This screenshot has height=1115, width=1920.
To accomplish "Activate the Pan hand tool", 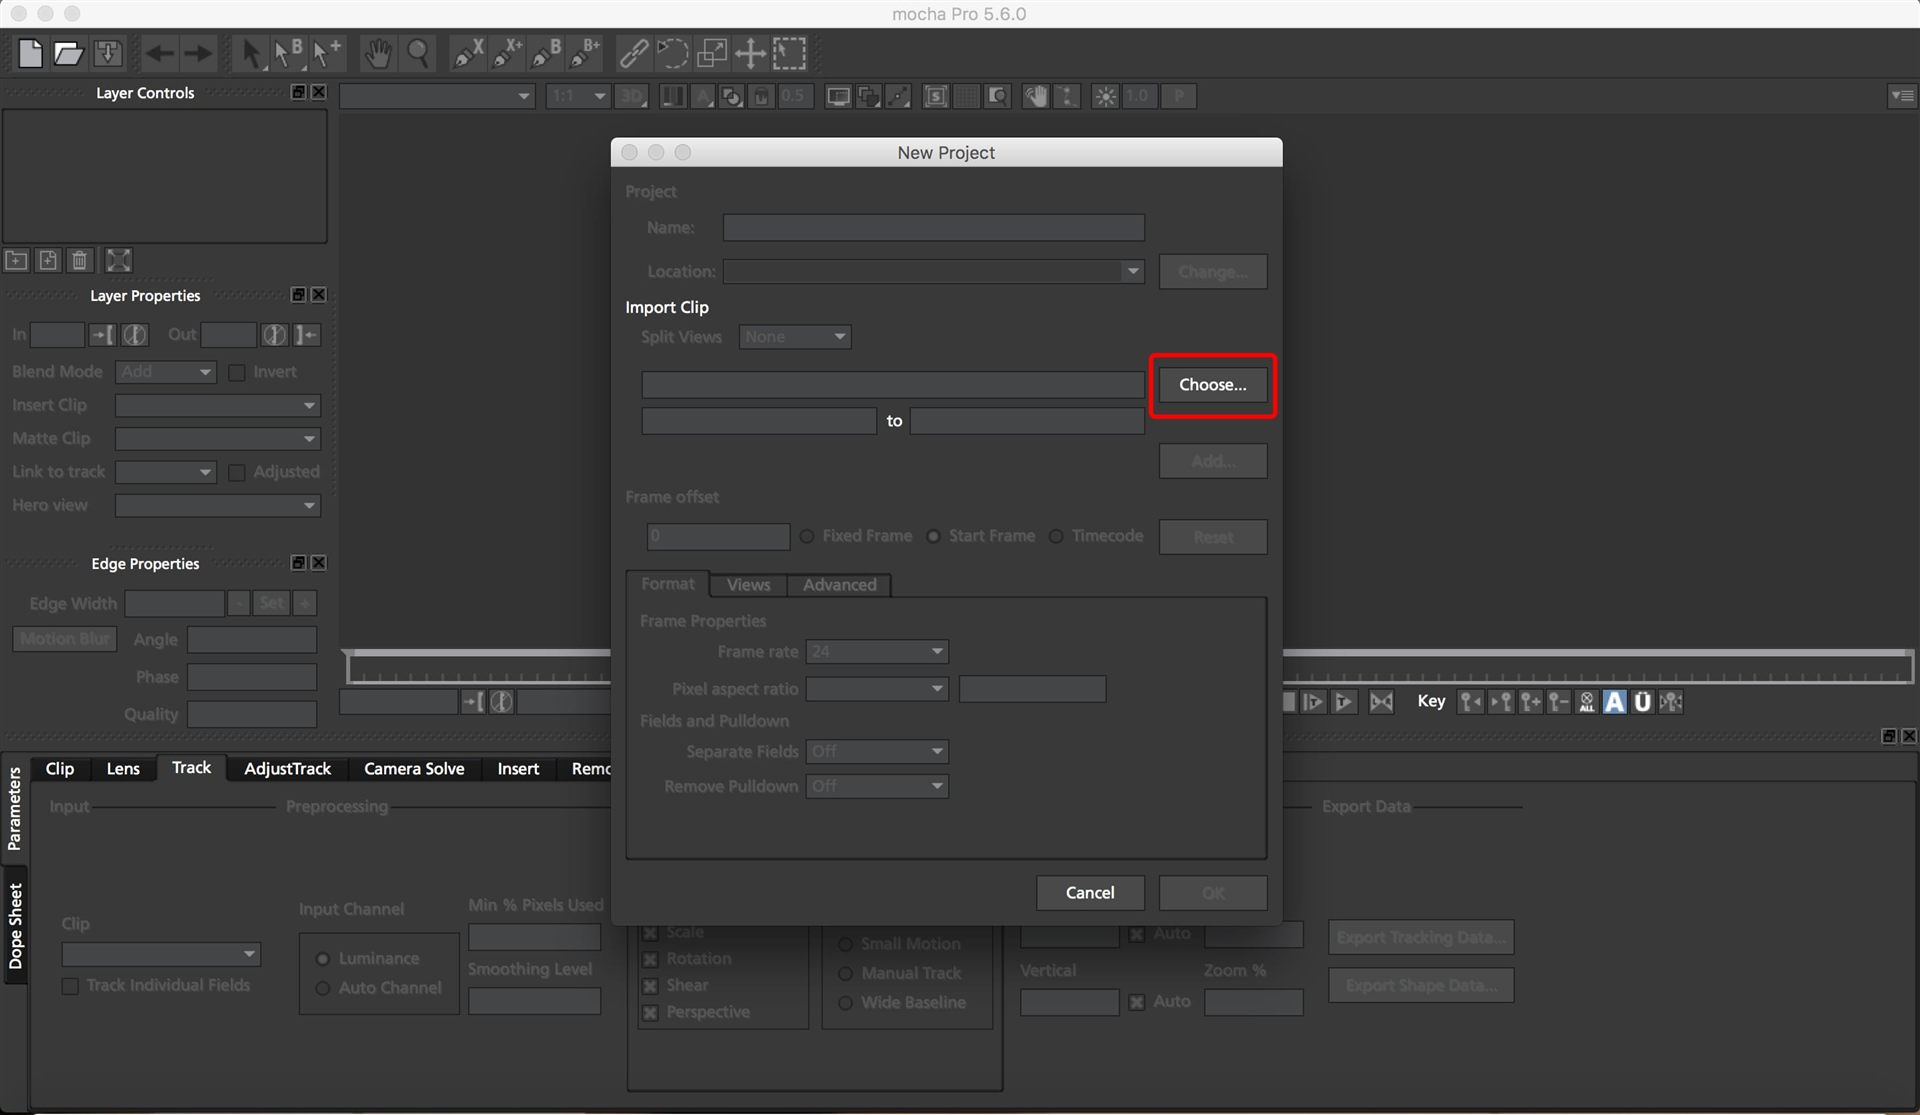I will pyautogui.click(x=377, y=53).
